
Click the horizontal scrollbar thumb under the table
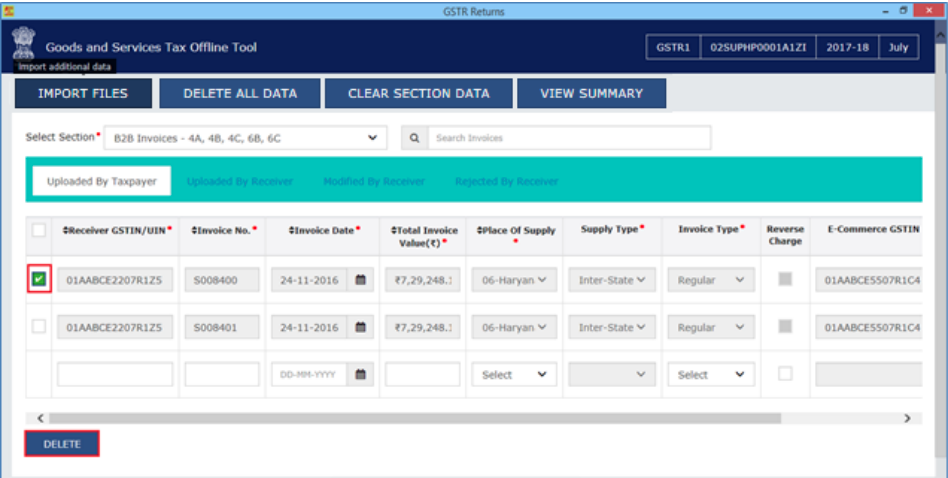(x=415, y=418)
